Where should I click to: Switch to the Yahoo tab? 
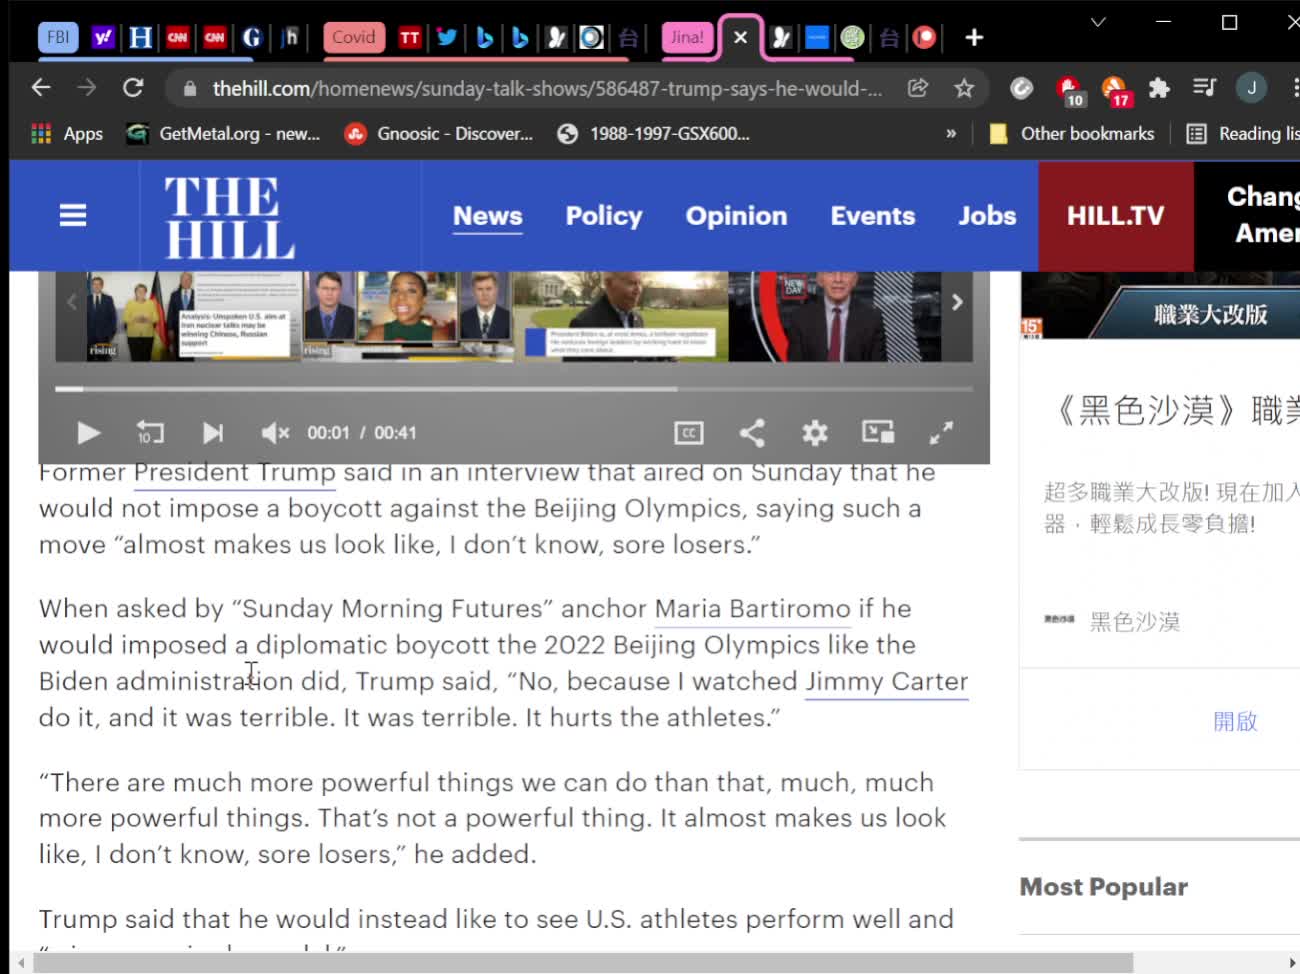[x=103, y=37]
